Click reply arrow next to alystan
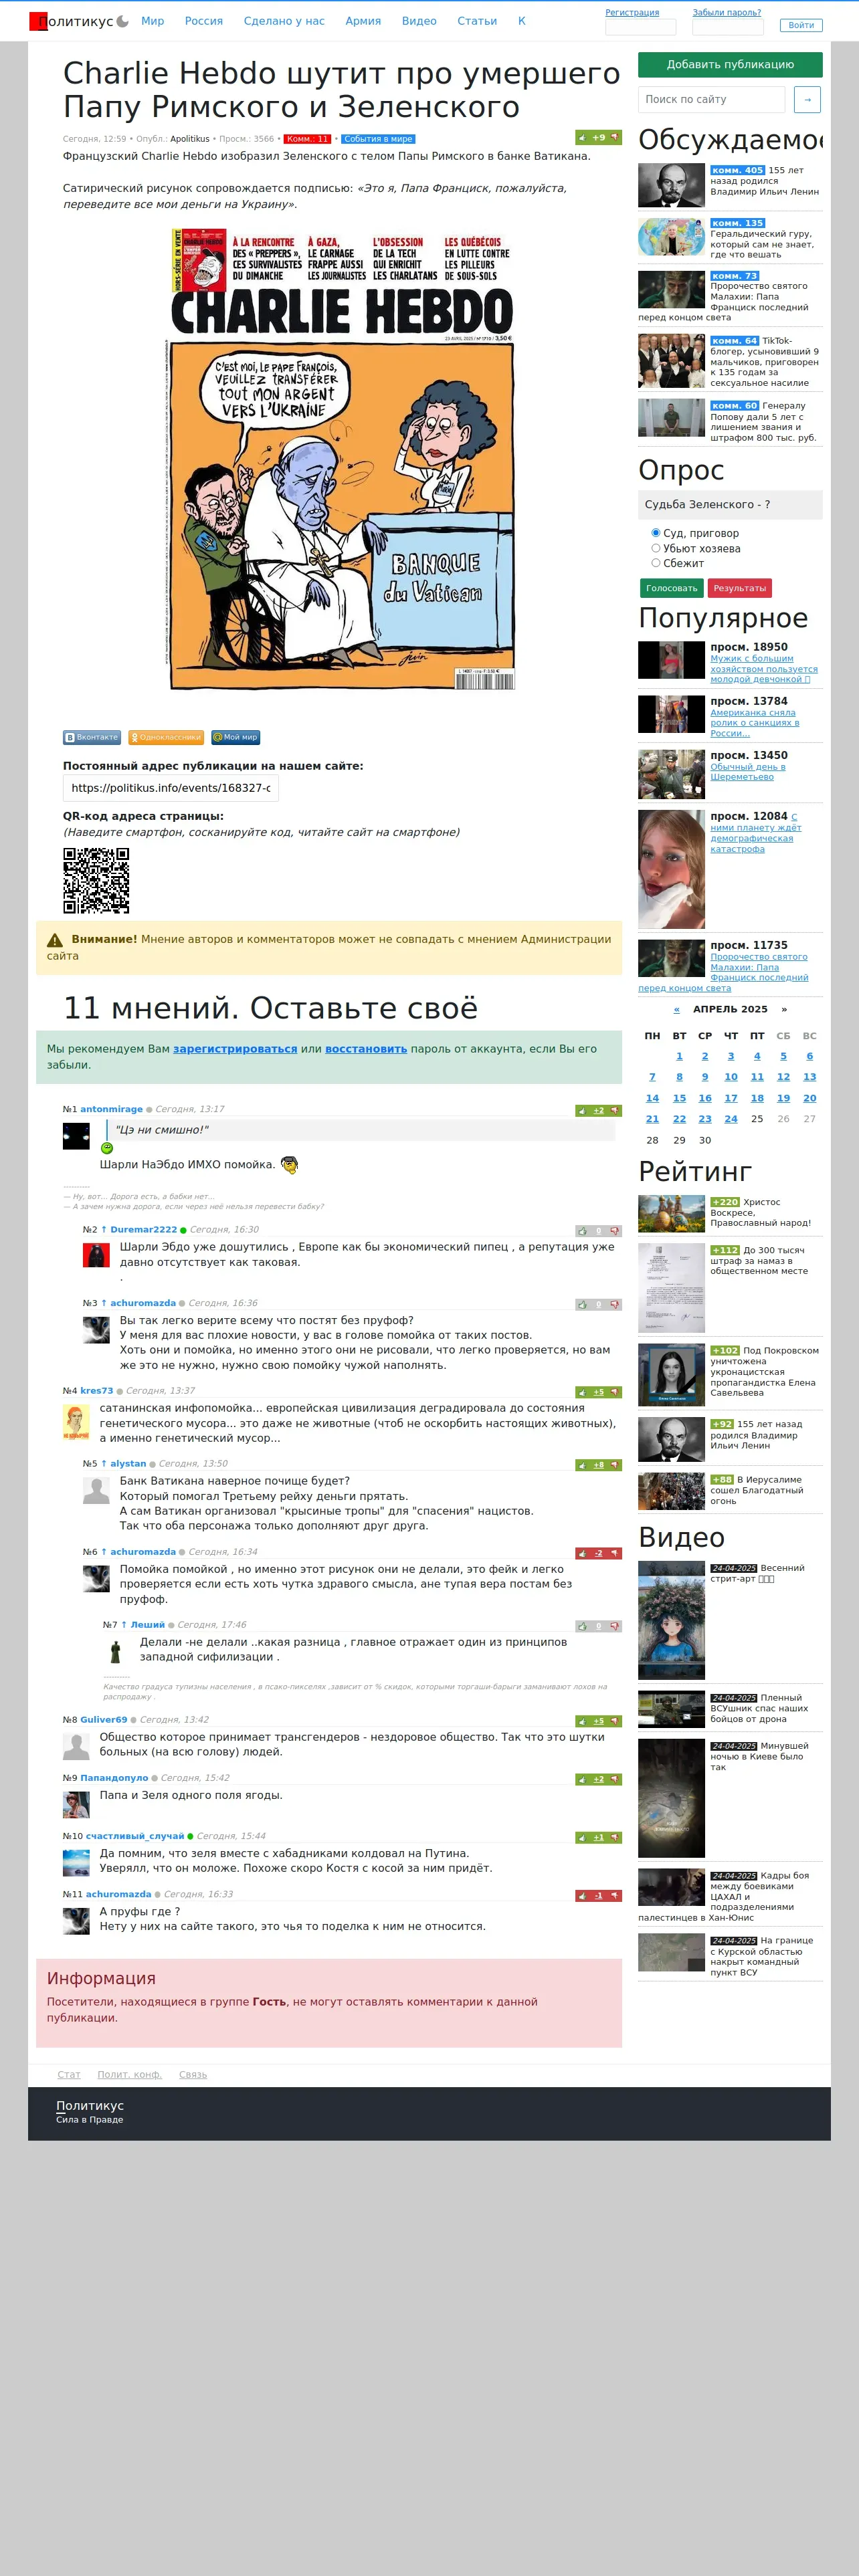Viewport: 859px width, 2576px height. pyautogui.click(x=104, y=1464)
